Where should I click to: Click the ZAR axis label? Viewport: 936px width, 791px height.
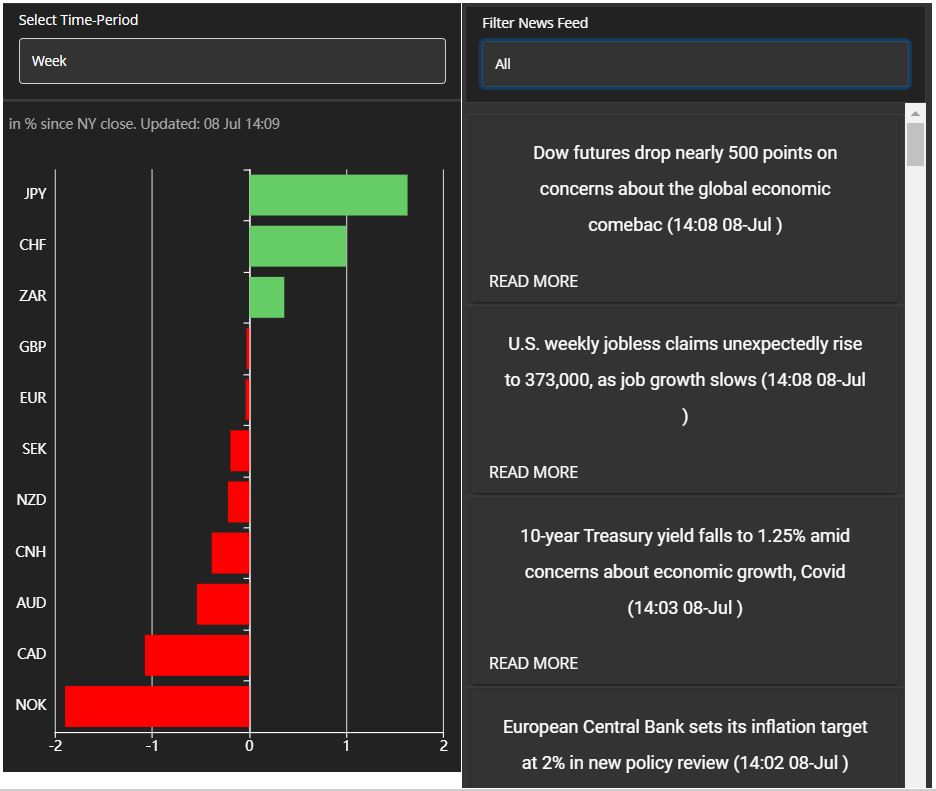pyautogui.click(x=33, y=296)
